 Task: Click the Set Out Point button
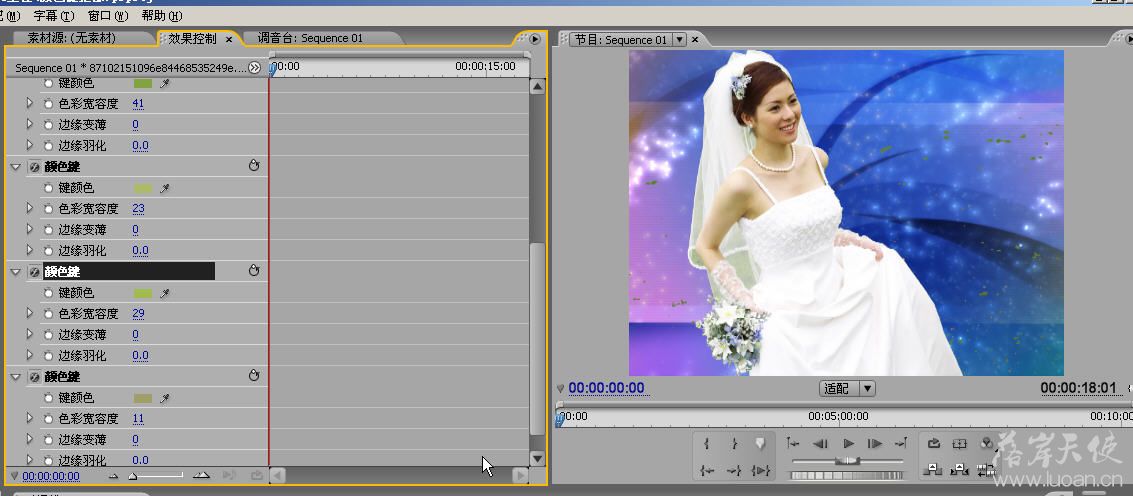coord(734,443)
